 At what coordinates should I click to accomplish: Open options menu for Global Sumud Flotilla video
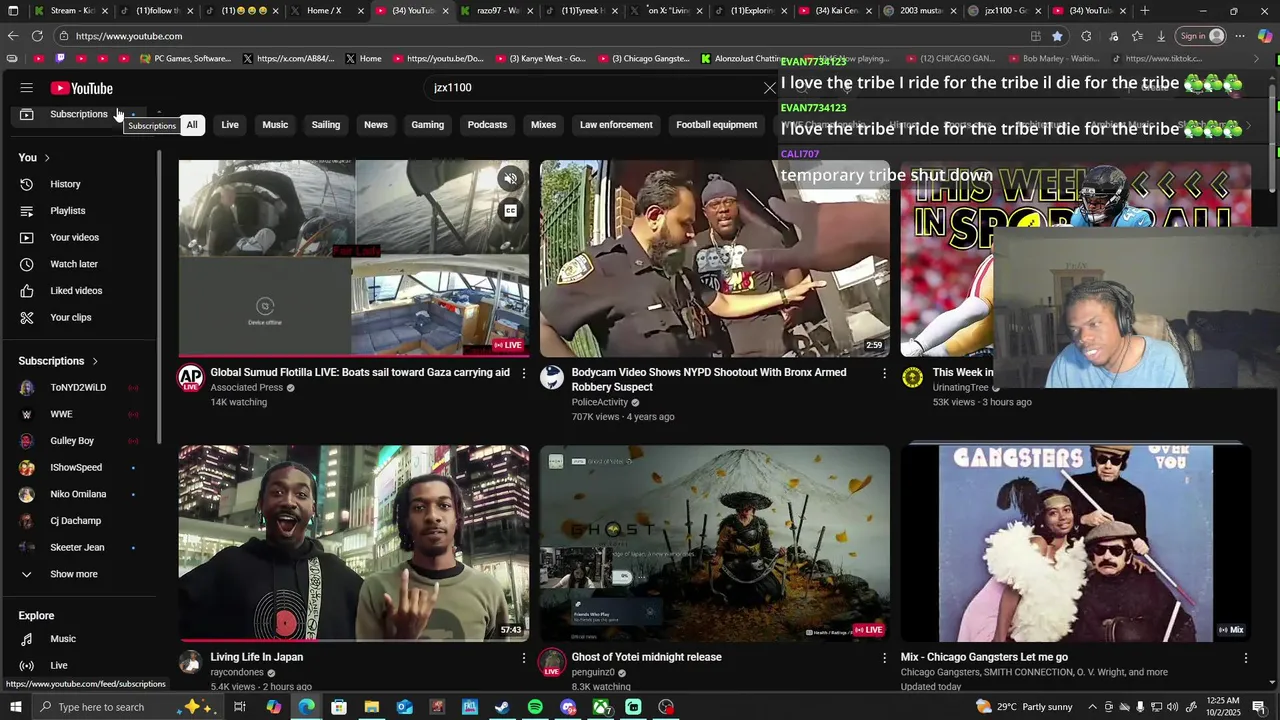[523, 373]
